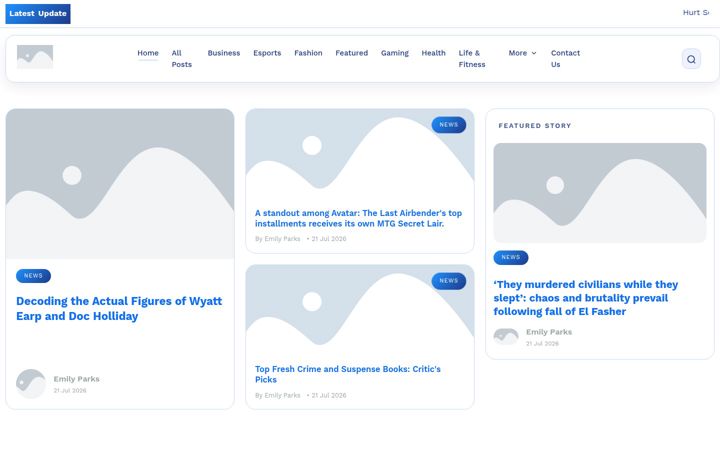Select NEWS tag in Featured Story card
720x450 pixels.
(x=511, y=258)
